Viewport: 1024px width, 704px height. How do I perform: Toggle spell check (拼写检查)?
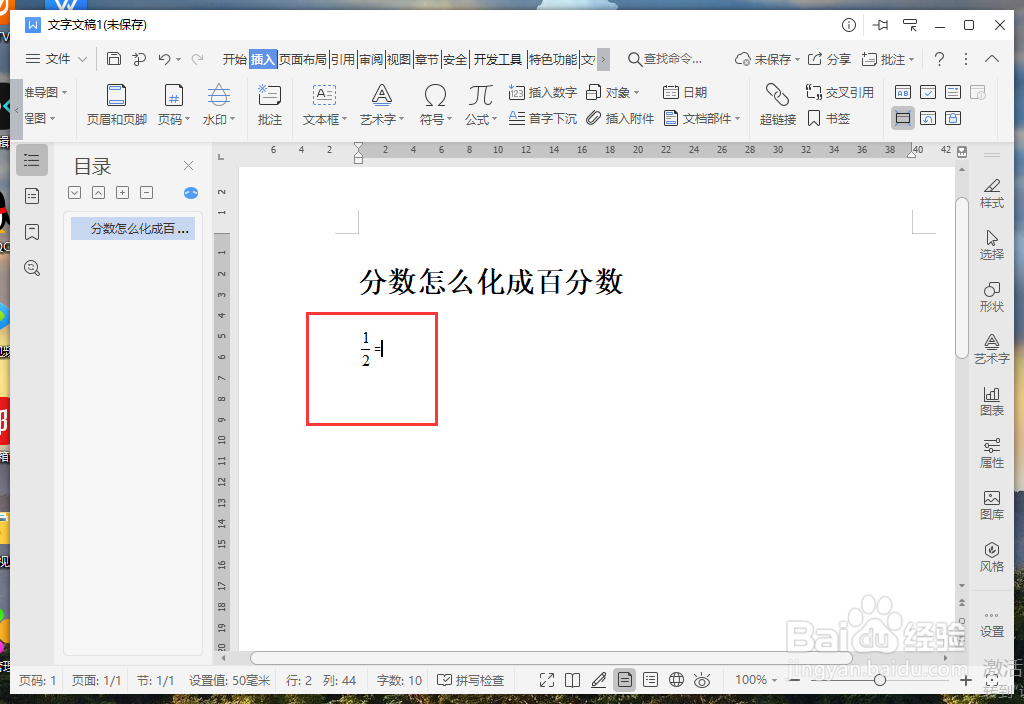pyautogui.click(x=470, y=680)
